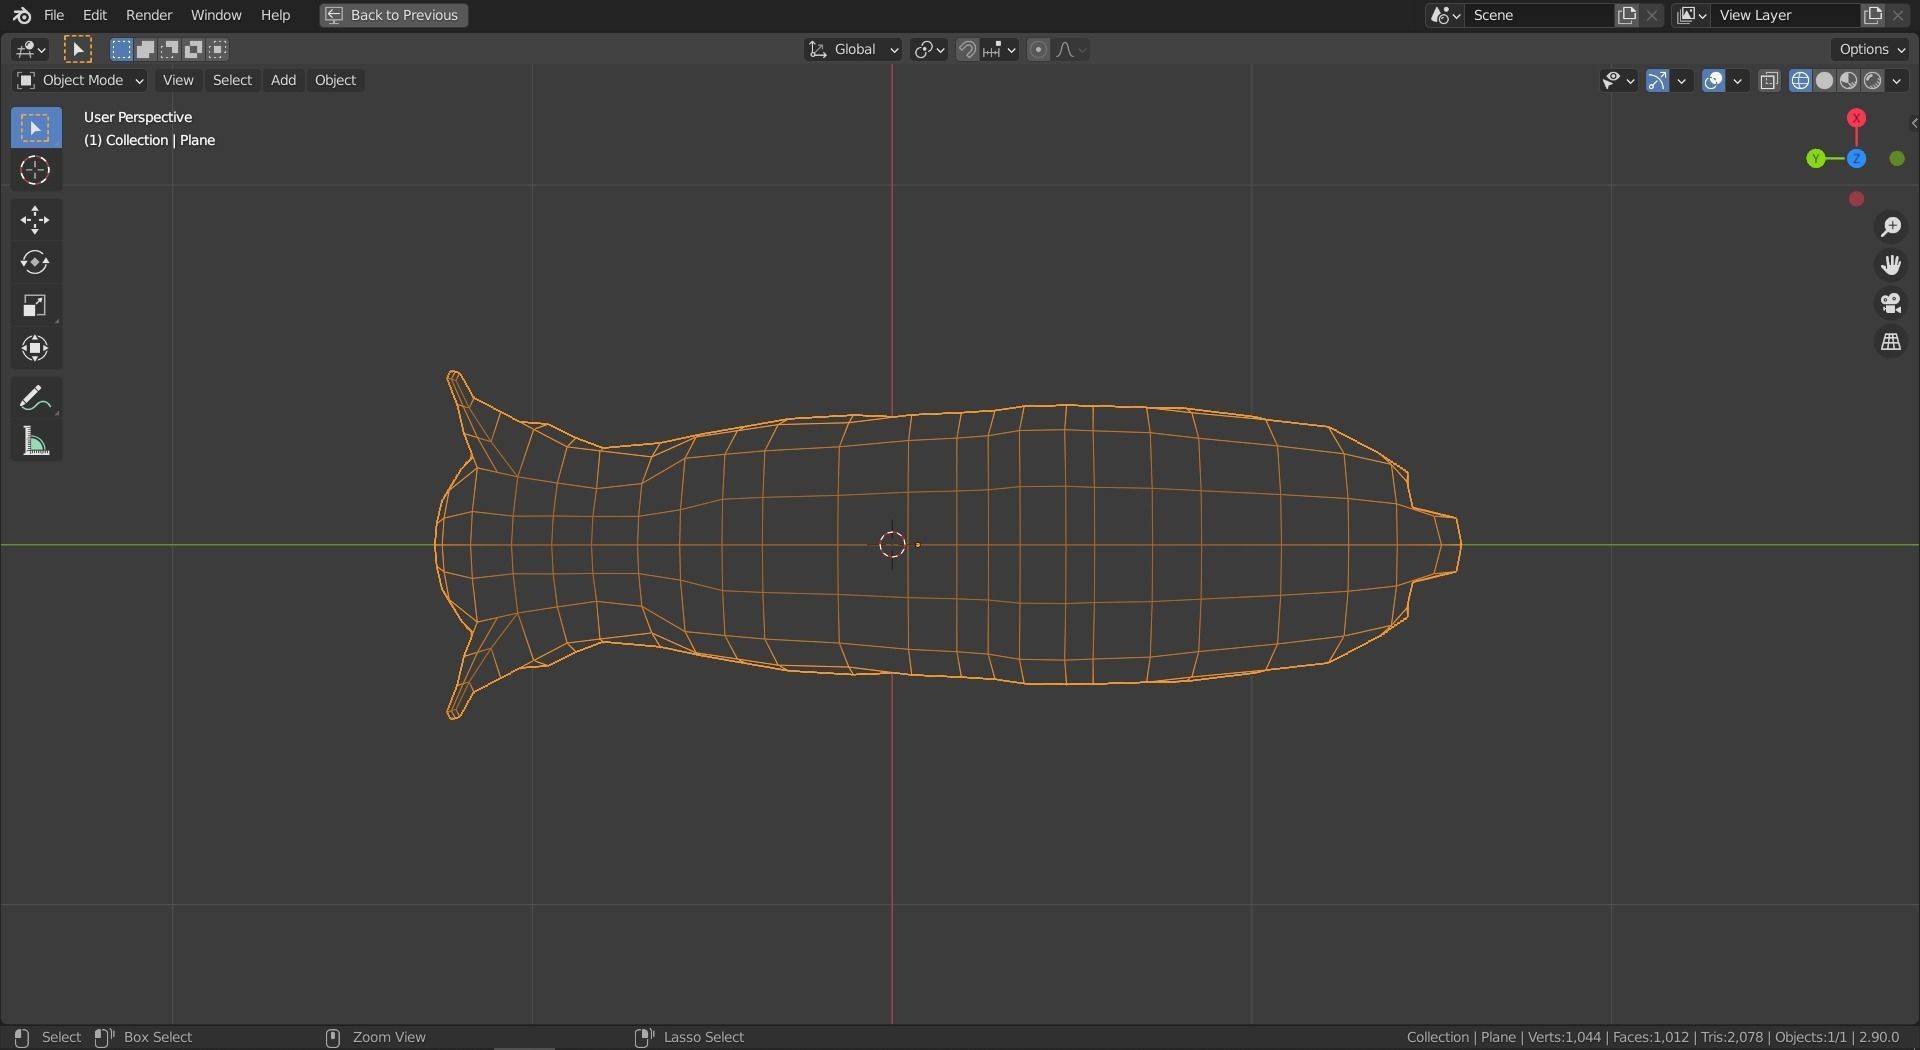
Task: Click the red X axis gizmo handle
Action: (1857, 118)
